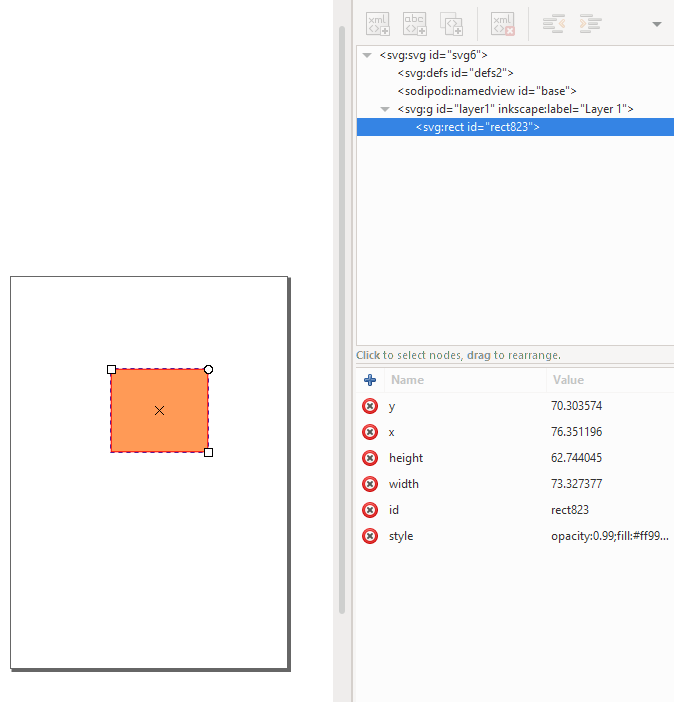The width and height of the screenshot is (674, 702).
Task: Click the new text node icon
Action: point(415,24)
